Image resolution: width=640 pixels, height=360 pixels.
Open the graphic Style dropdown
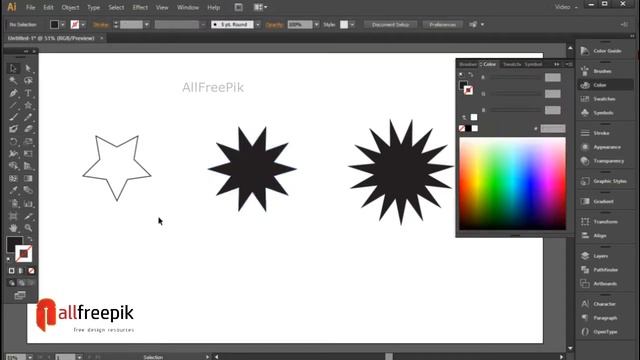(x=352, y=24)
